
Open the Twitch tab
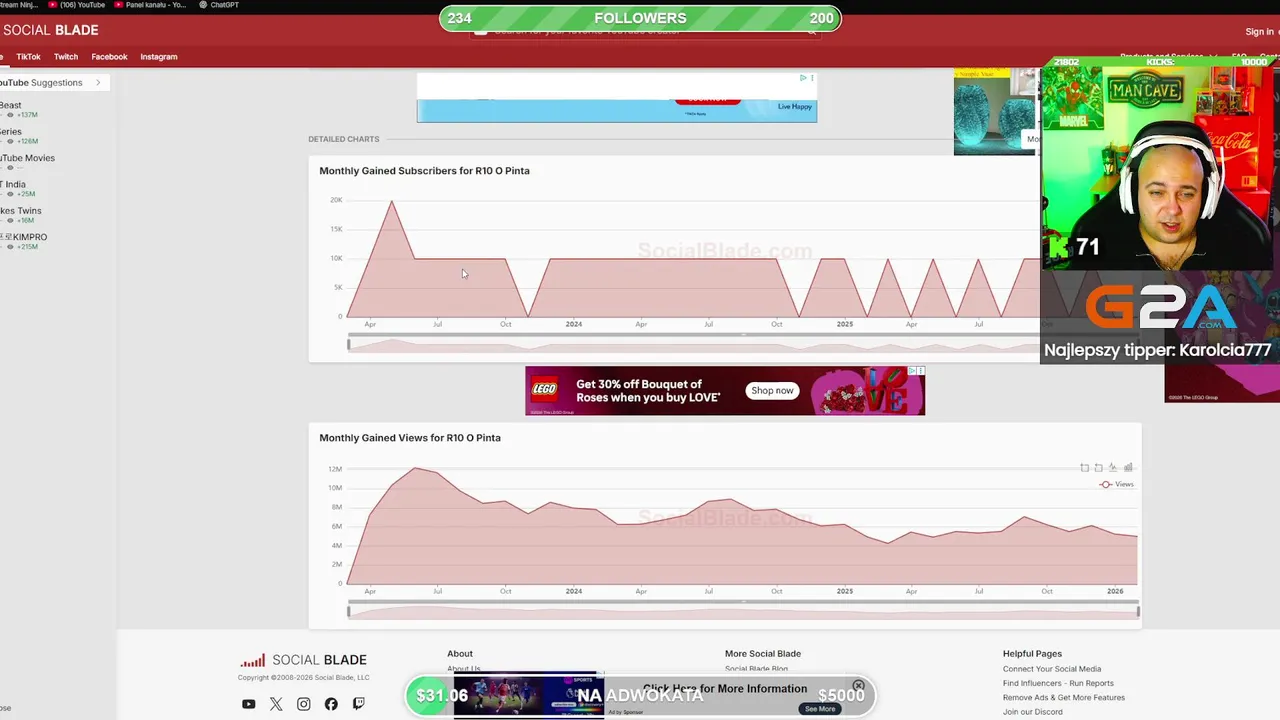tap(66, 57)
